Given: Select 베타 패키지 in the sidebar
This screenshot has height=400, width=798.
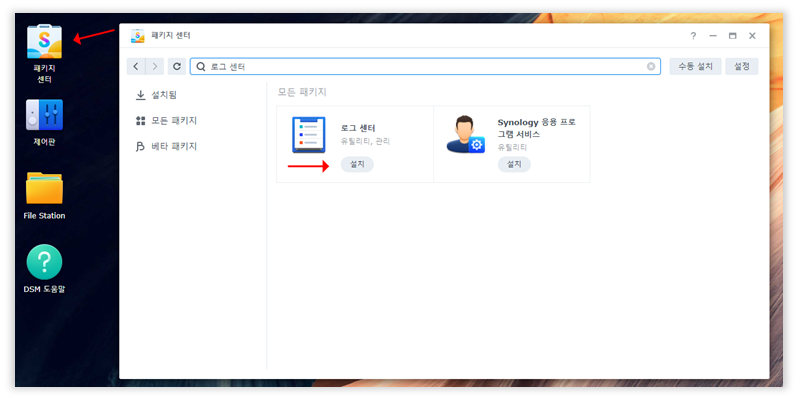Looking at the screenshot, I should 166,147.
